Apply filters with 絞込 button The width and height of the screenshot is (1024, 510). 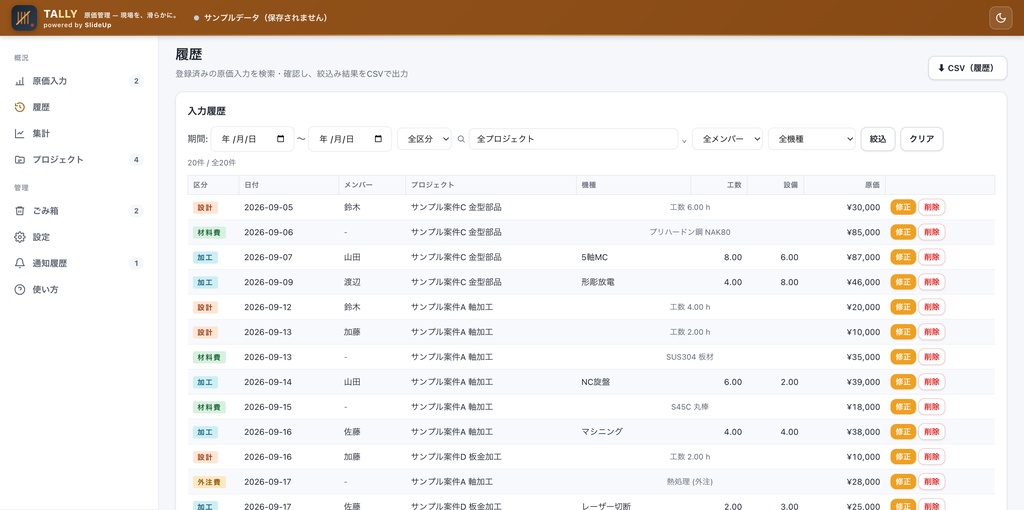(x=878, y=139)
